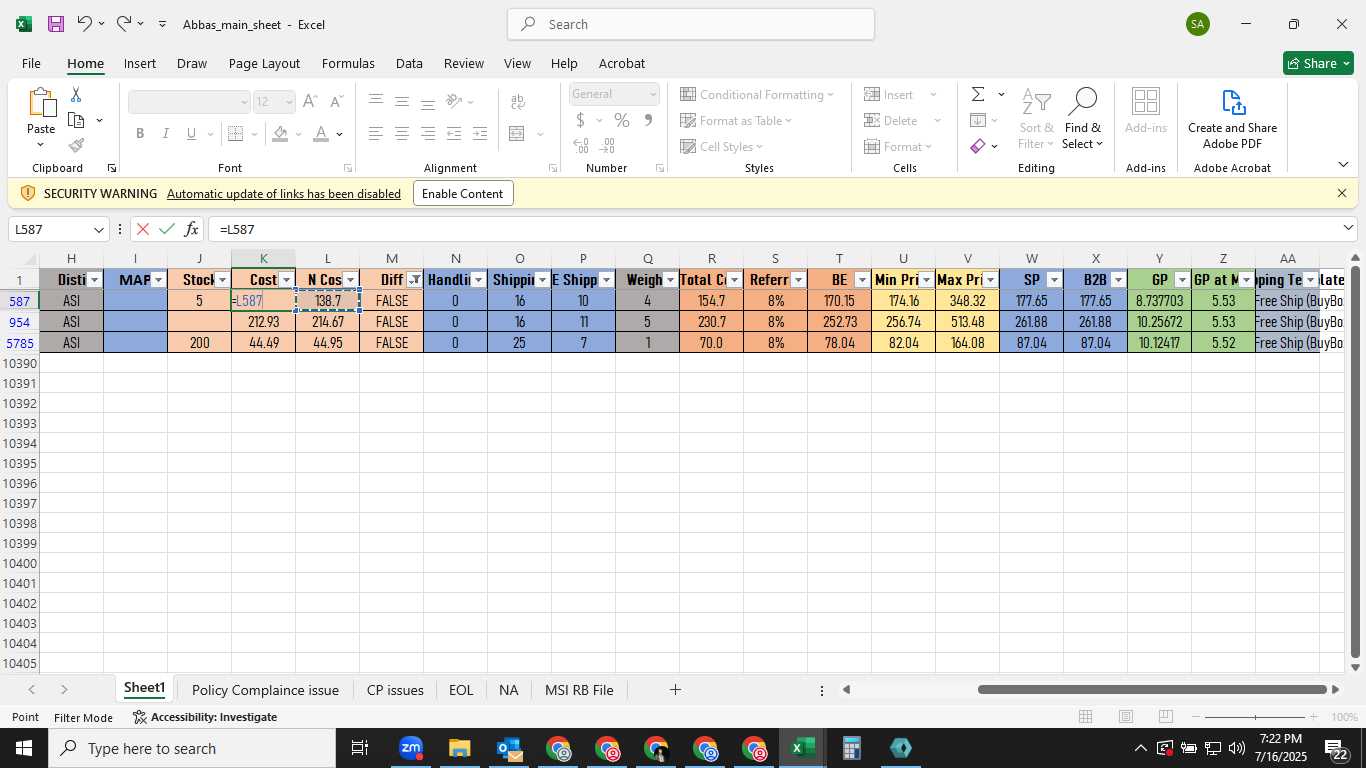Toggle Italic formatting
Image resolution: width=1366 pixels, height=768 pixels.
[165, 133]
